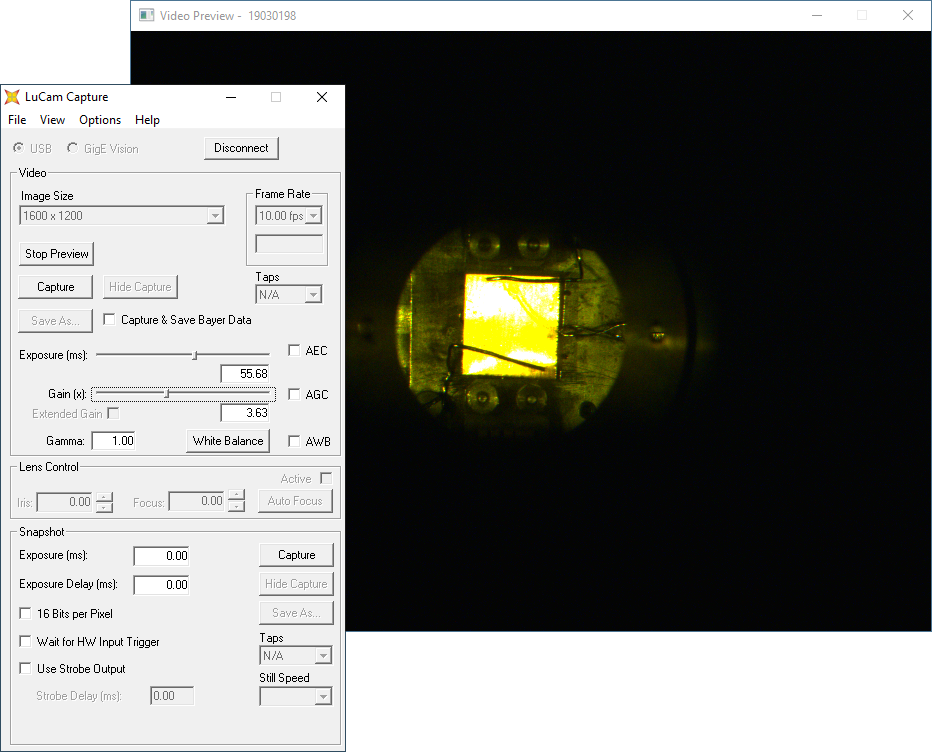Toggle the AEC auto exposure checkbox
The height and width of the screenshot is (752, 932).
pyautogui.click(x=294, y=350)
